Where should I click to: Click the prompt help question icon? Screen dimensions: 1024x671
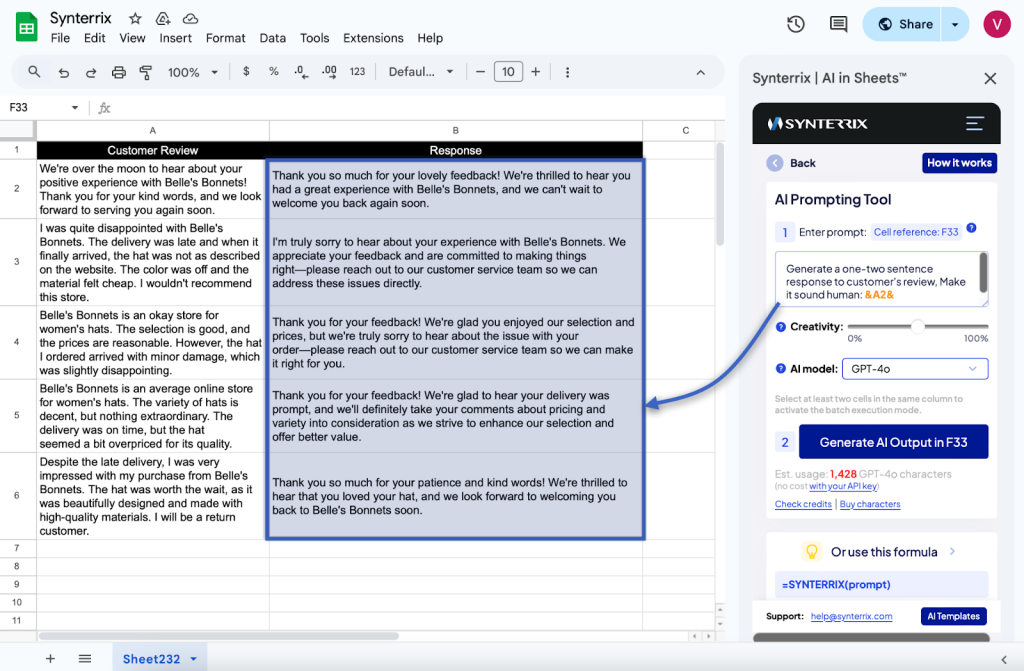(972, 228)
